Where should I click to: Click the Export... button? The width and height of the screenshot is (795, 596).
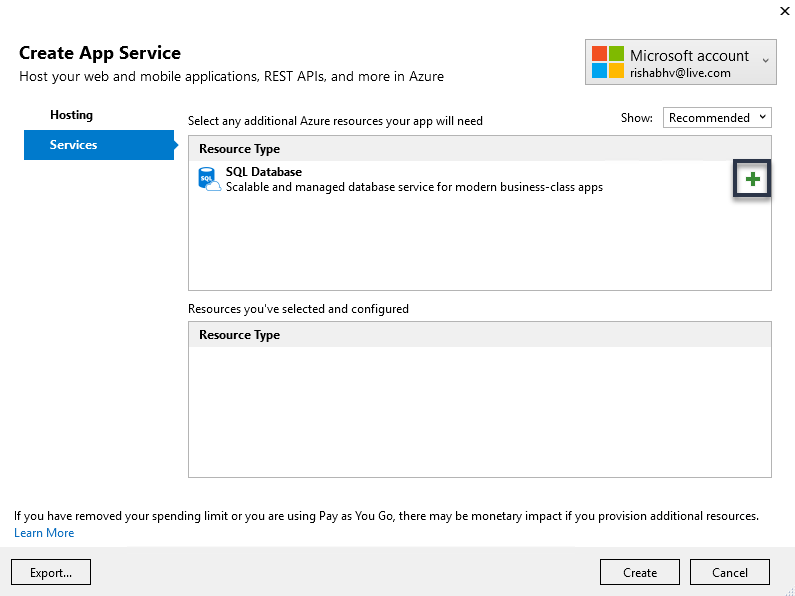(x=51, y=572)
